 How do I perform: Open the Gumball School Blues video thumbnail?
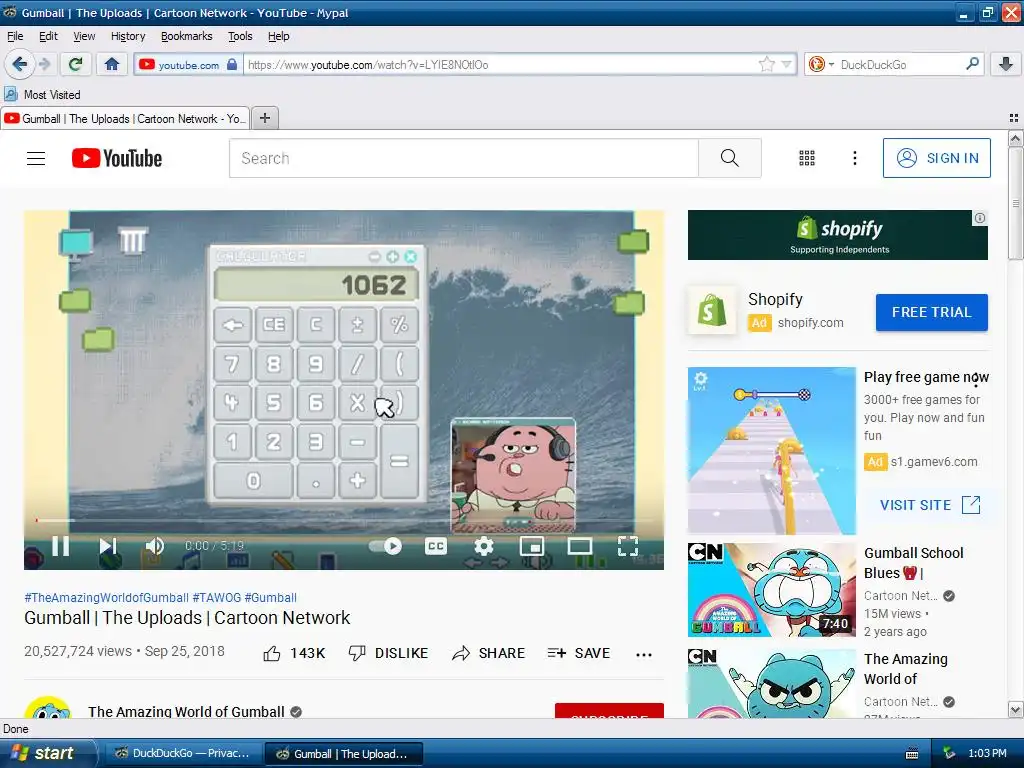tap(771, 590)
